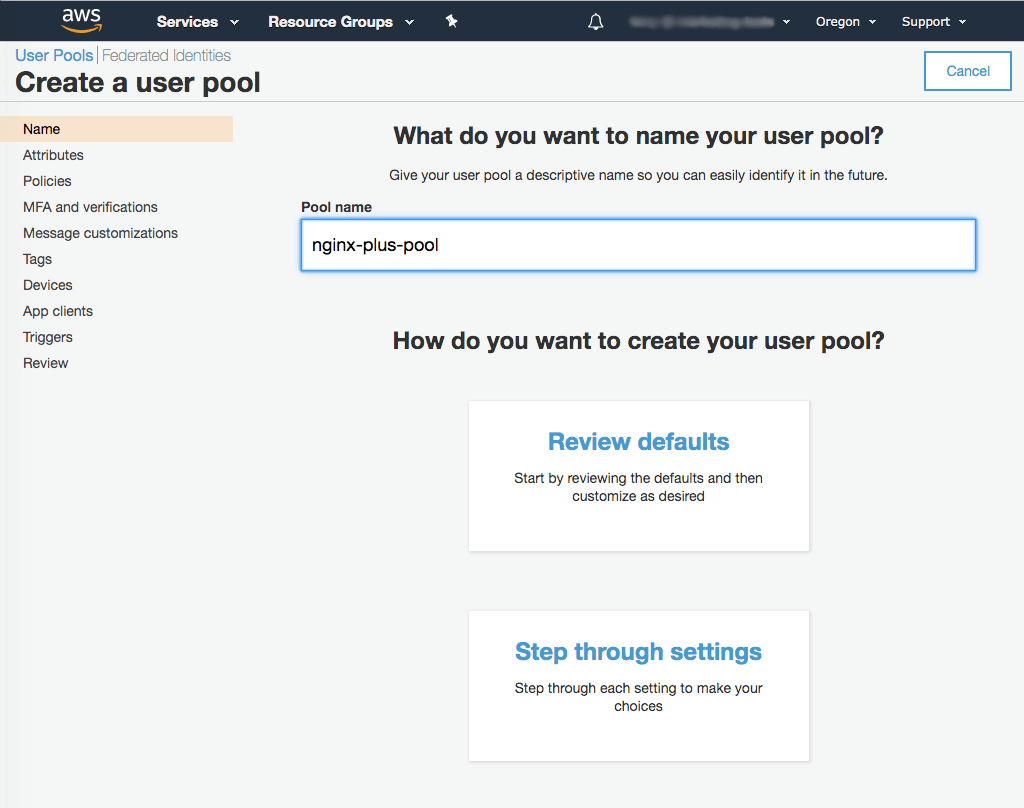
Task: Choose the Review defaults option
Action: [638, 475]
